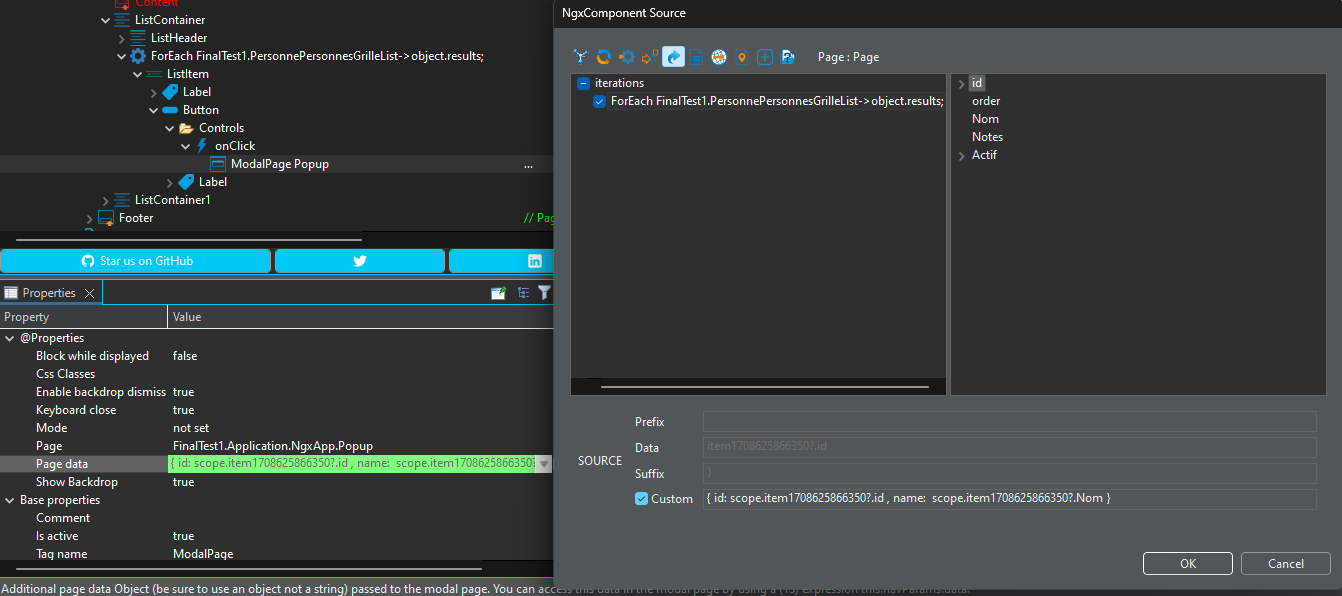This screenshot has height=596, width=1342.
Task: Expand the Actif node in data tree
Action: [961, 155]
